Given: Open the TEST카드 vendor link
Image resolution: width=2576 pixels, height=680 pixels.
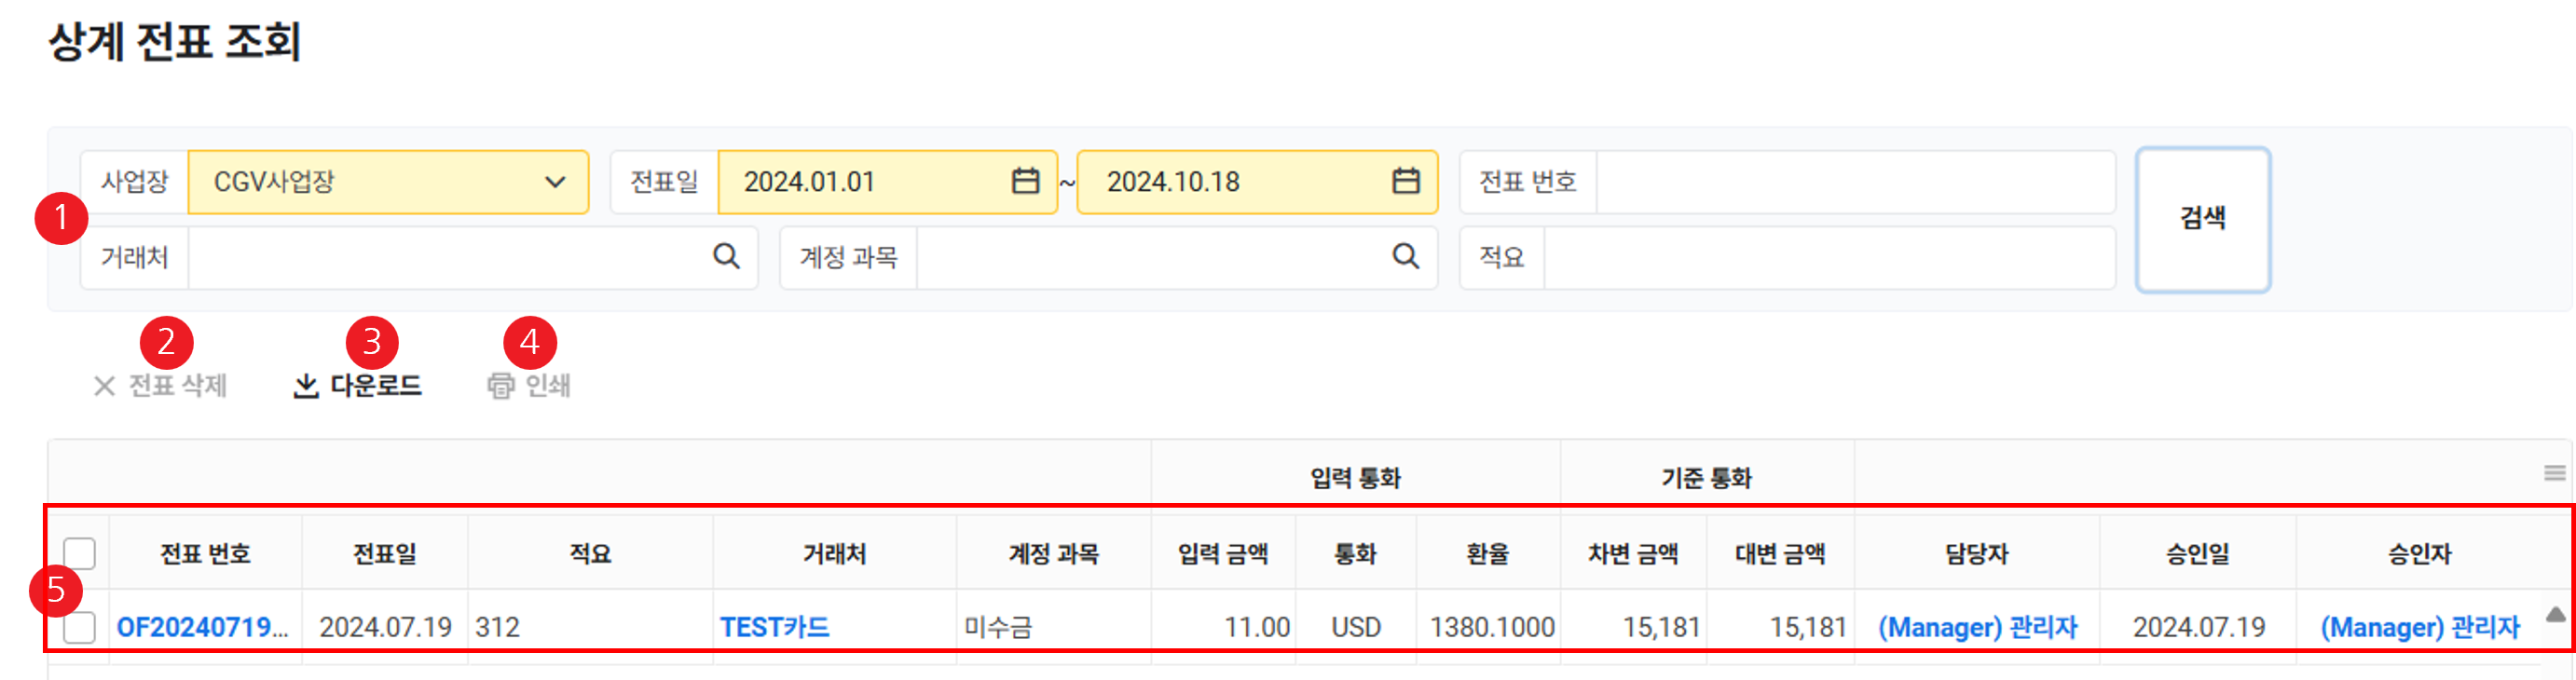Looking at the screenshot, I should [x=775, y=627].
